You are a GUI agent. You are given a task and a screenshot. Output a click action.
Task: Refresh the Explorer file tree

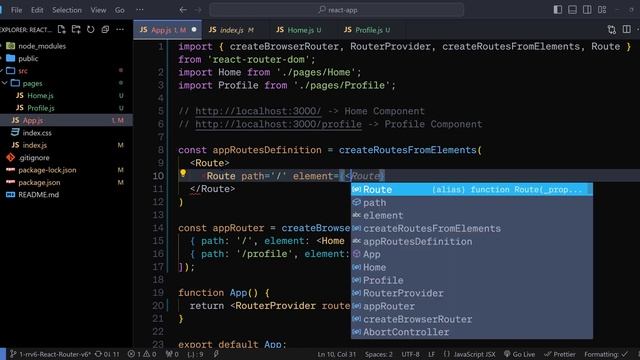91,29
